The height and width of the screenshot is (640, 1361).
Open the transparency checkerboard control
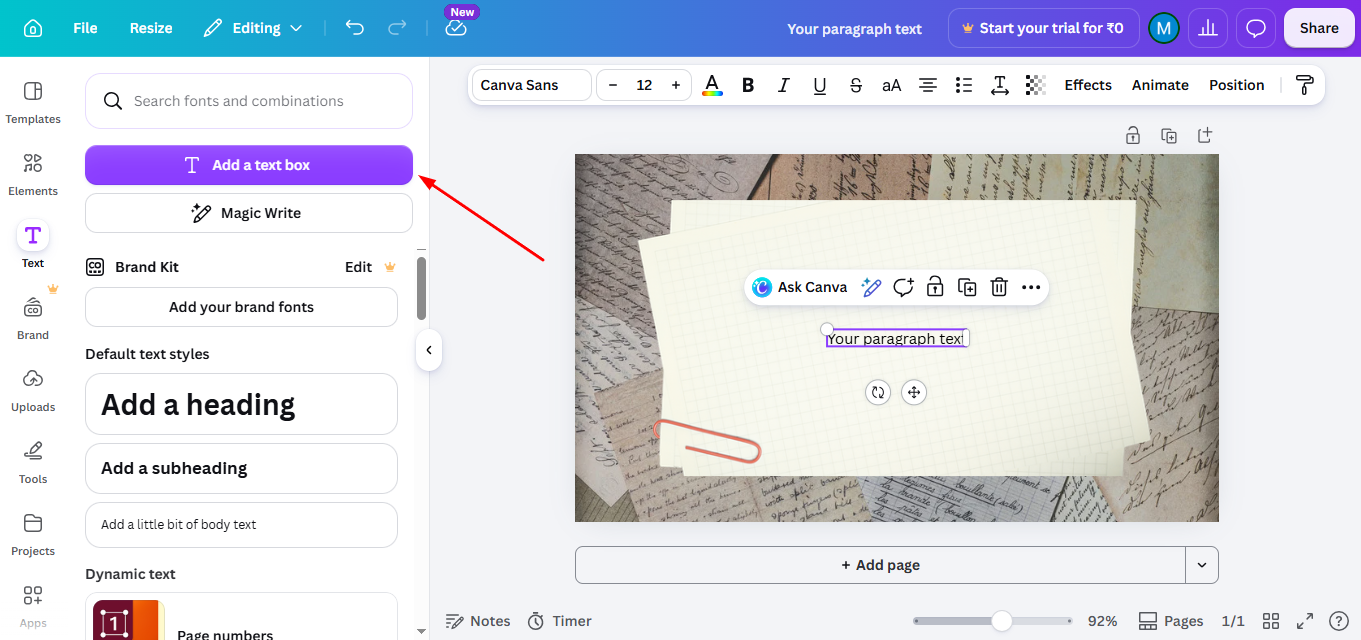tap(1036, 85)
